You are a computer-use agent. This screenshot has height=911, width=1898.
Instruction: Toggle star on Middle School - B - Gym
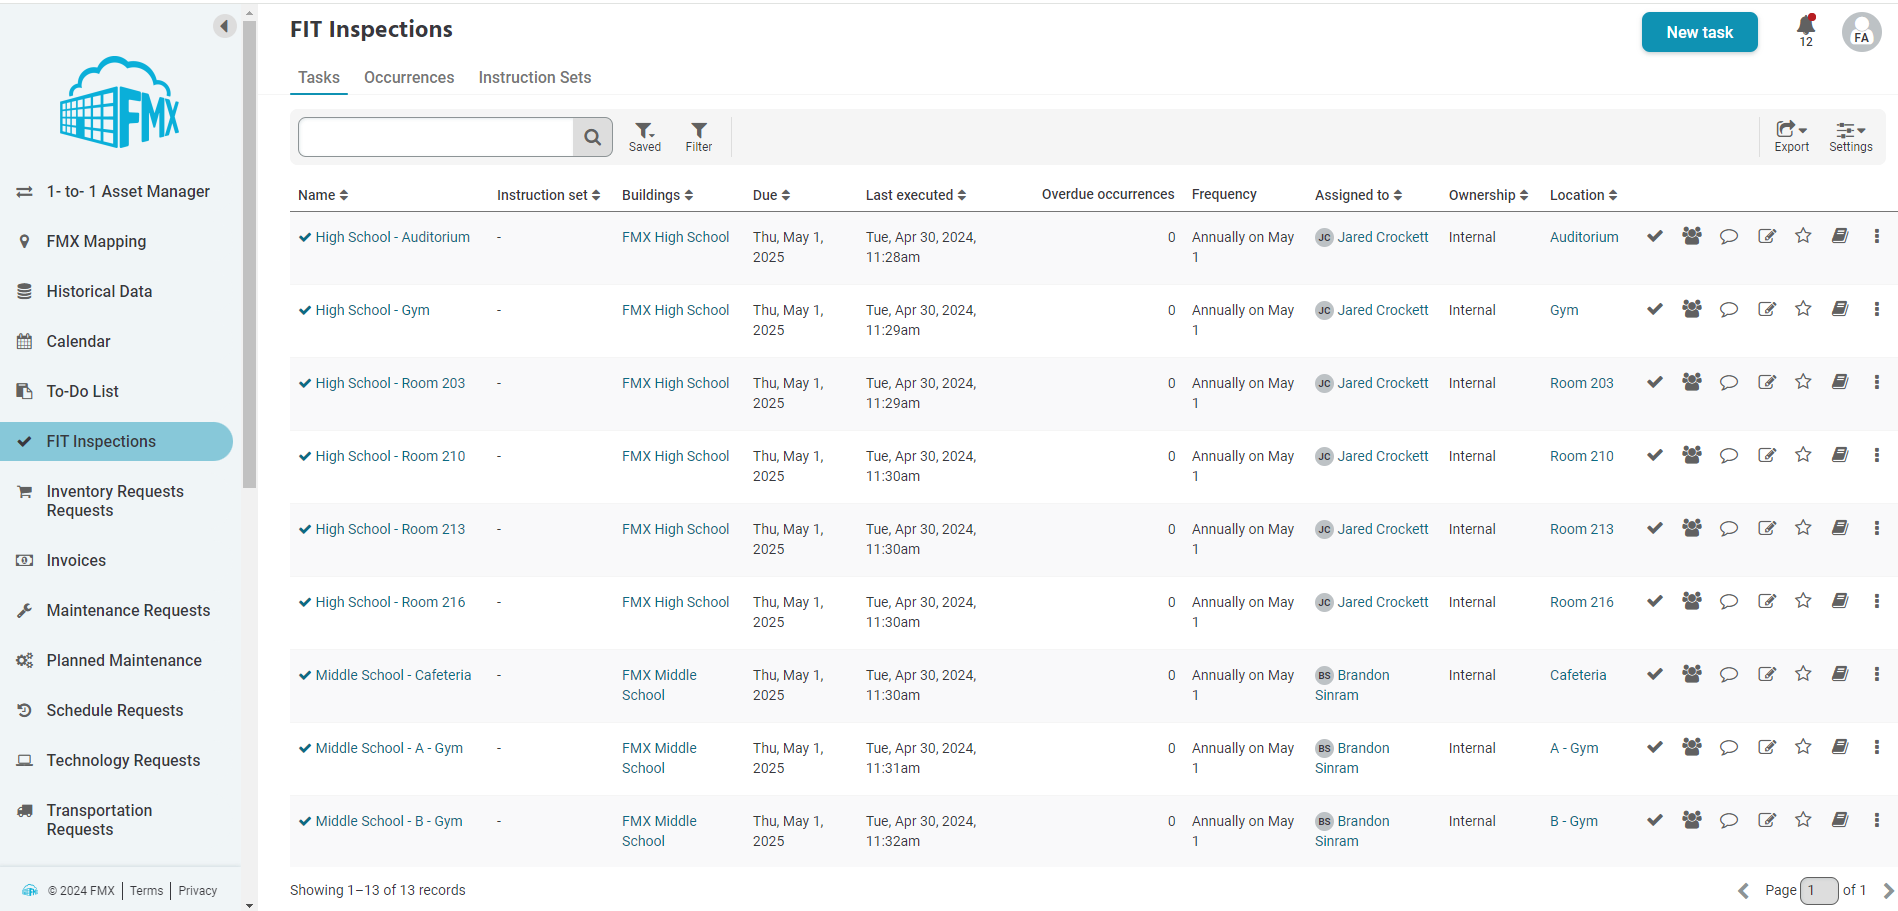point(1802,821)
